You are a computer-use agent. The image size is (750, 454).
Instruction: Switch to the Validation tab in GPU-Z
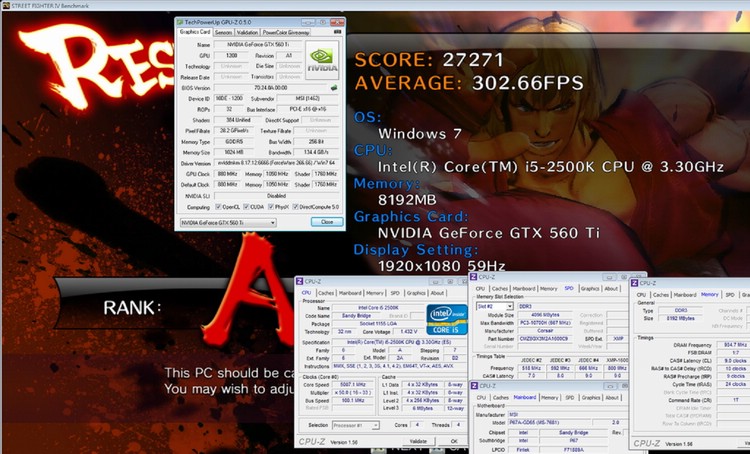pos(247,33)
